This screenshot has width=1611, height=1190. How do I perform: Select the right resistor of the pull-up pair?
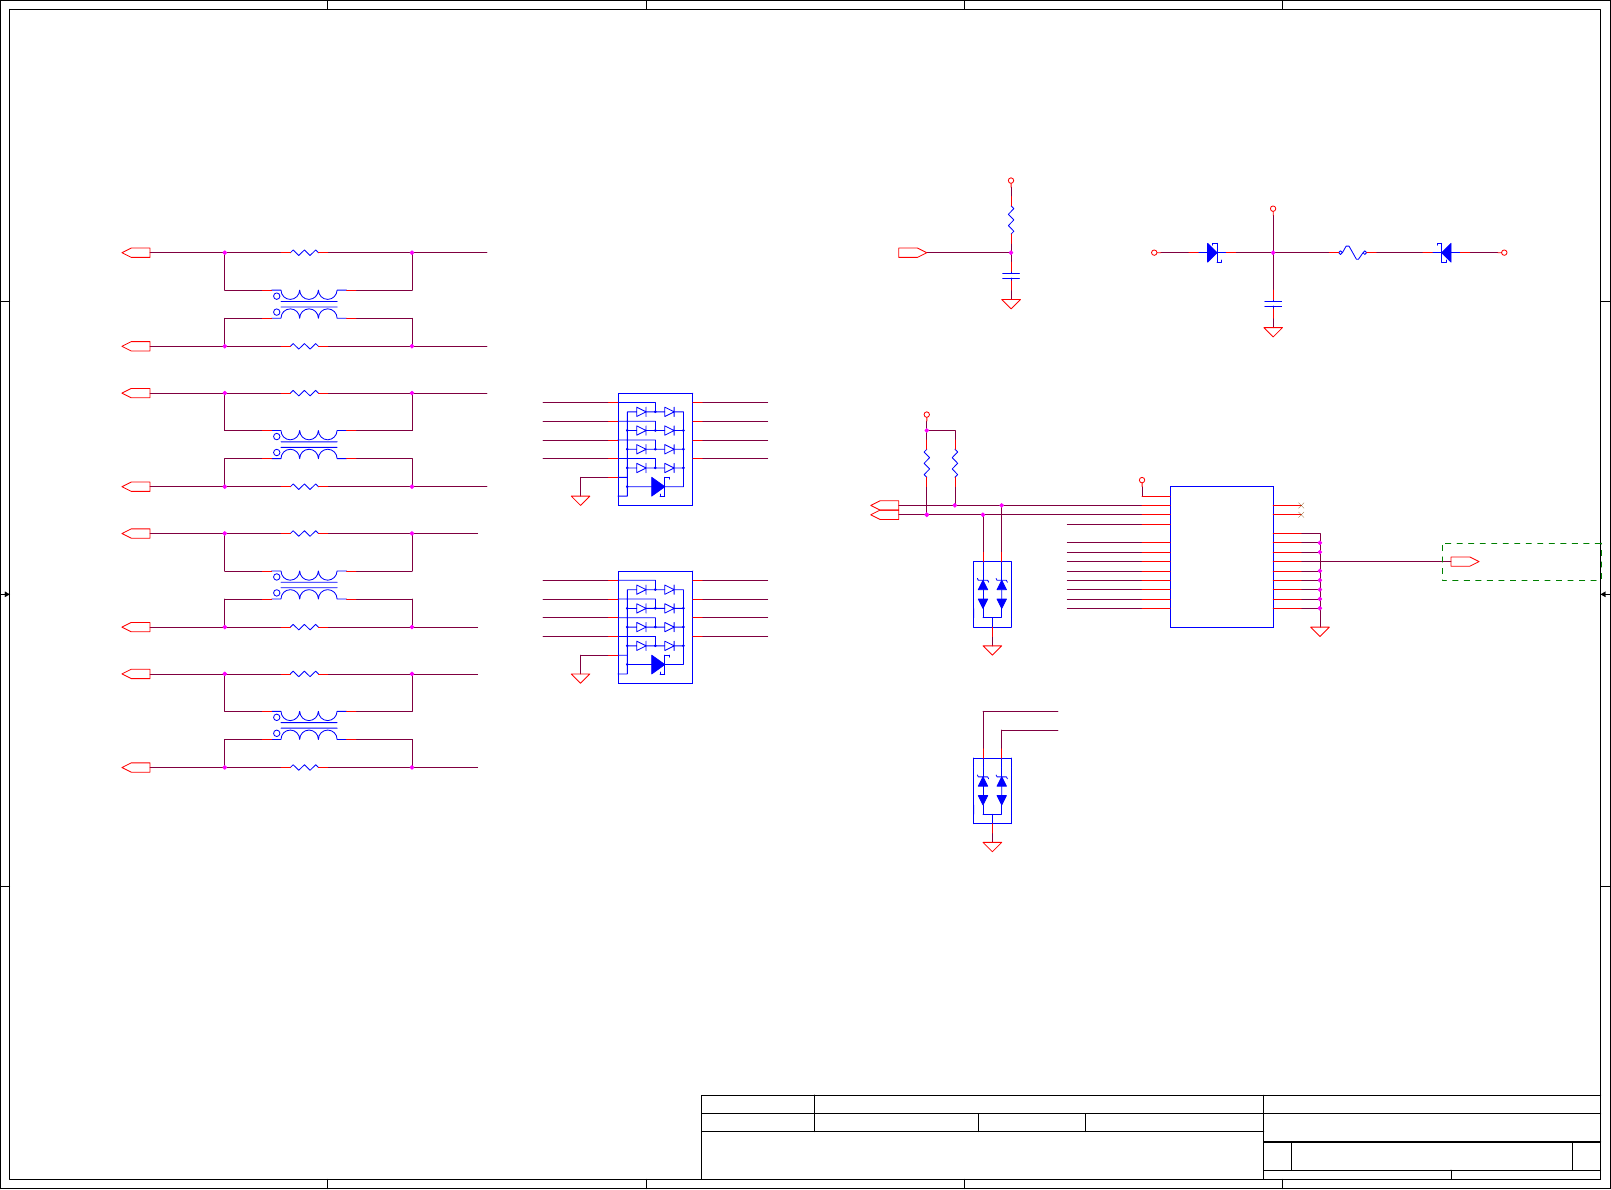[x=955, y=463]
